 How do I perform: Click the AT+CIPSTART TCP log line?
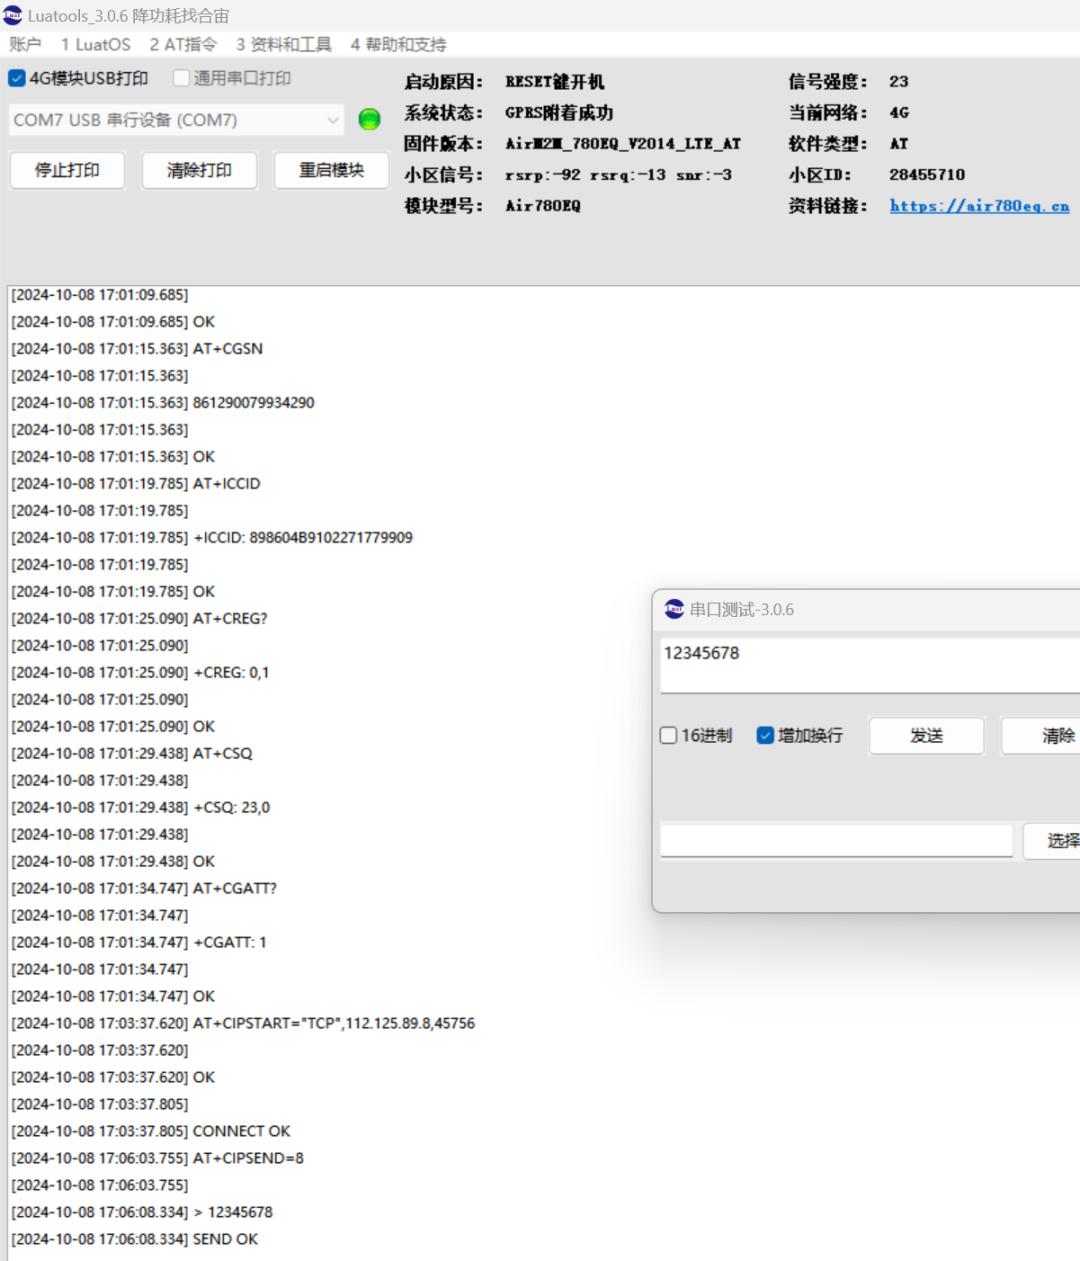tap(243, 1023)
